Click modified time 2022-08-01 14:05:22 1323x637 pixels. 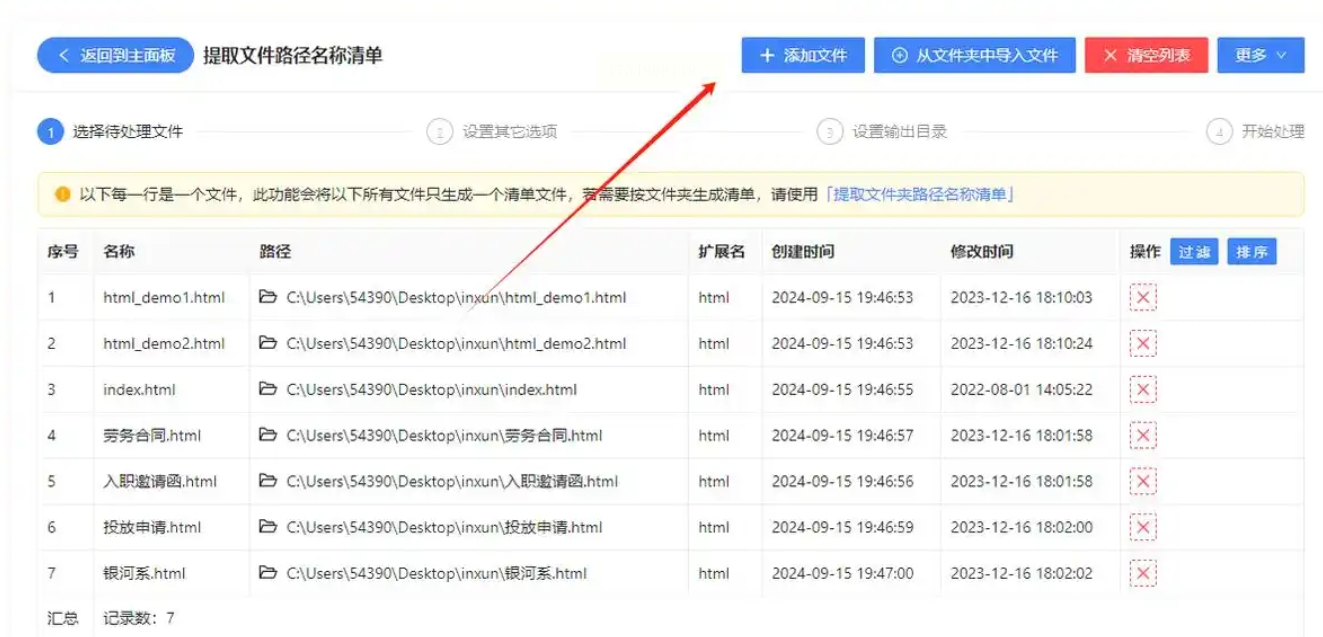click(1021, 389)
